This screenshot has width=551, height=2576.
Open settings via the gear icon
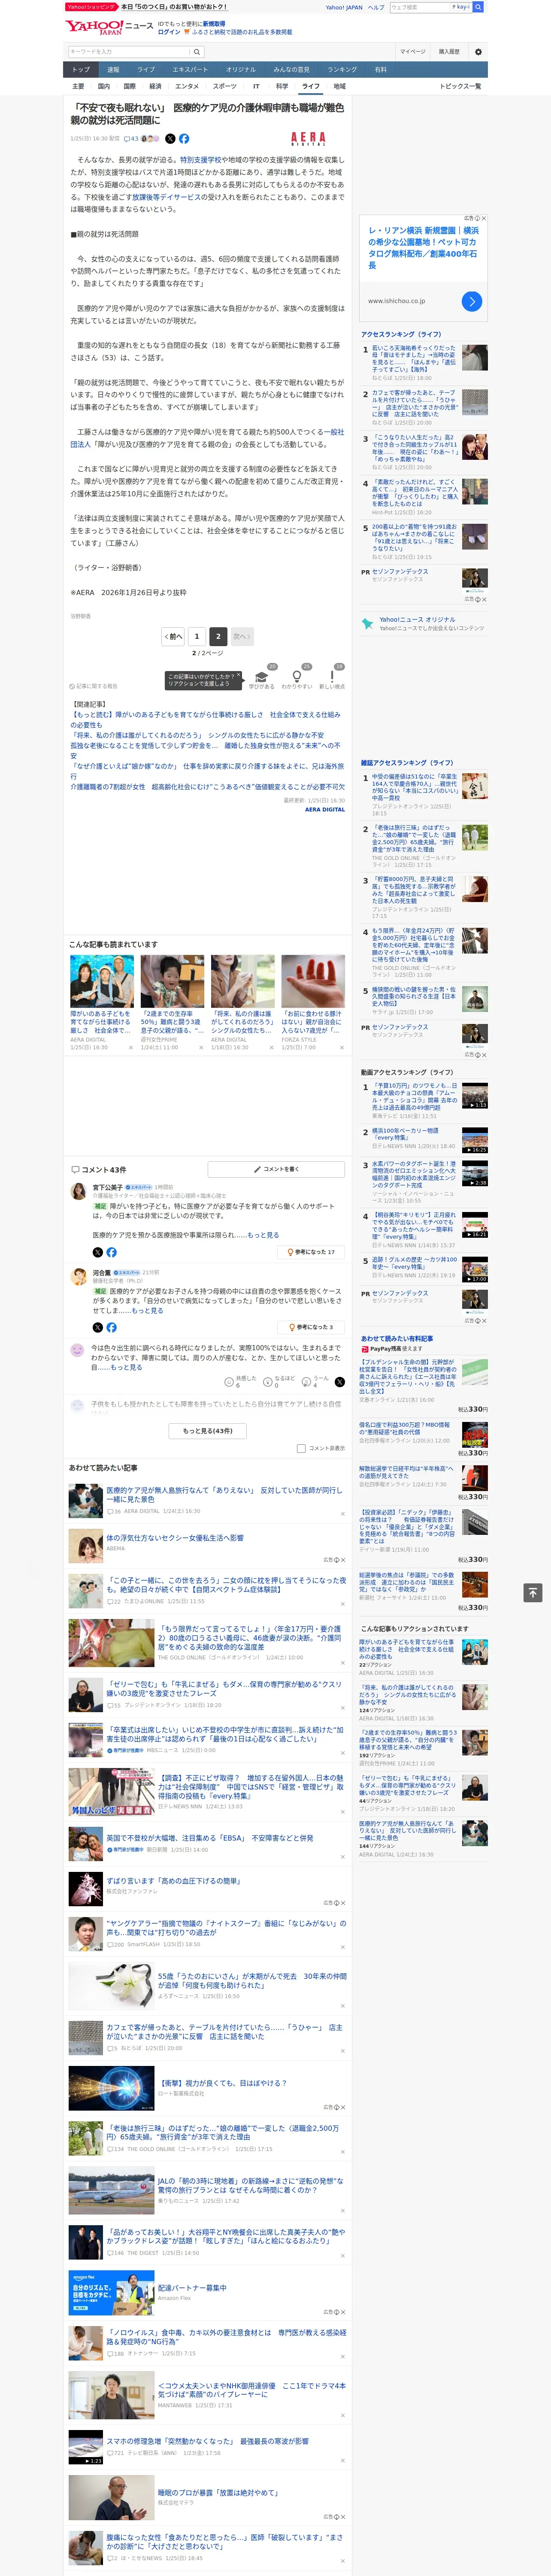[478, 52]
